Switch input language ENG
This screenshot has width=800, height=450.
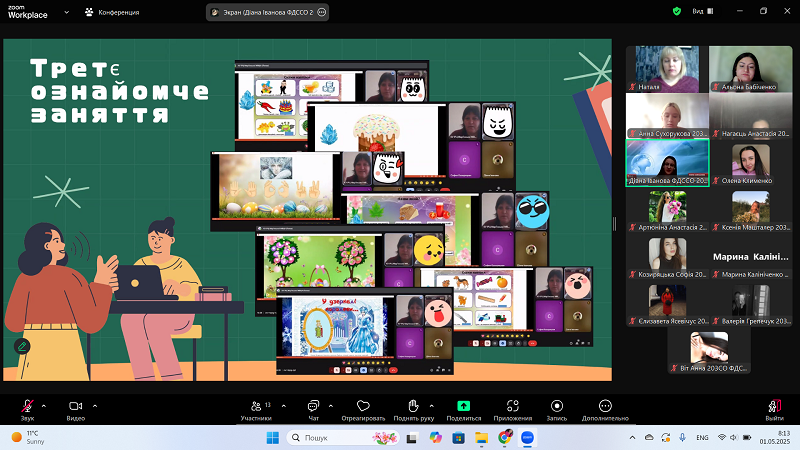[703, 438]
